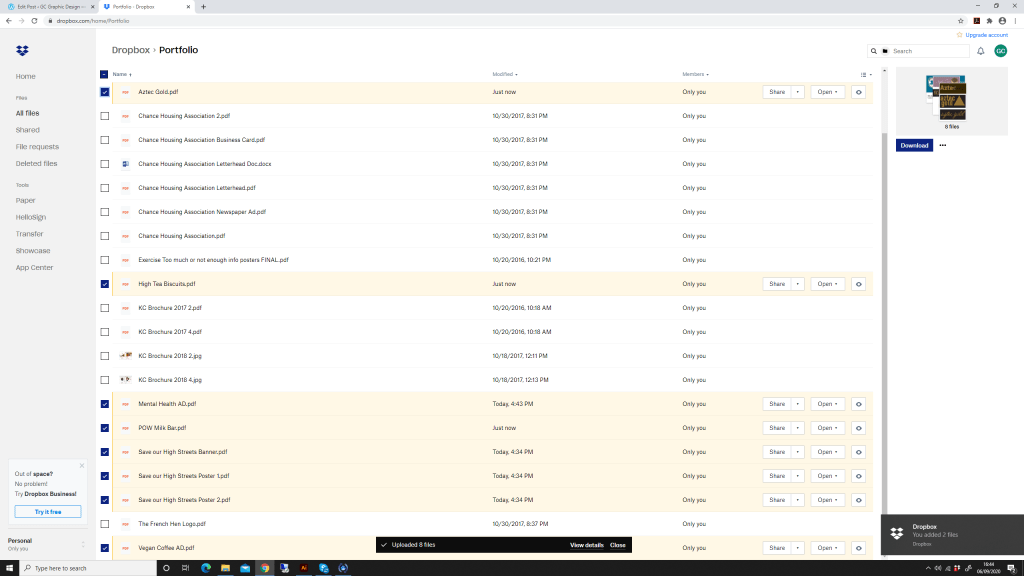Click View details in upload notification

[586, 545]
